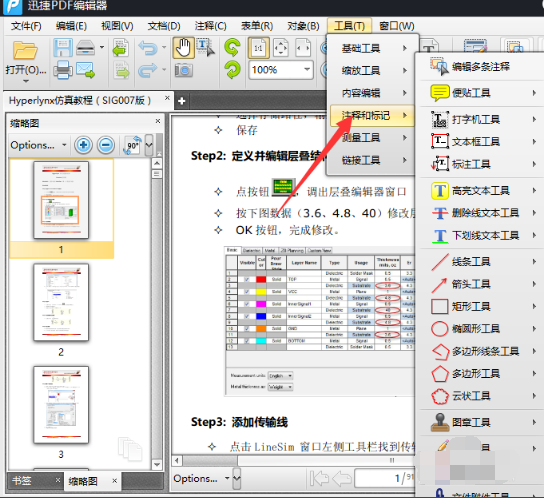Click the thumbnail scrollbar down arrow
This screenshot has width=544, height=498.
pyautogui.click(x=157, y=465)
